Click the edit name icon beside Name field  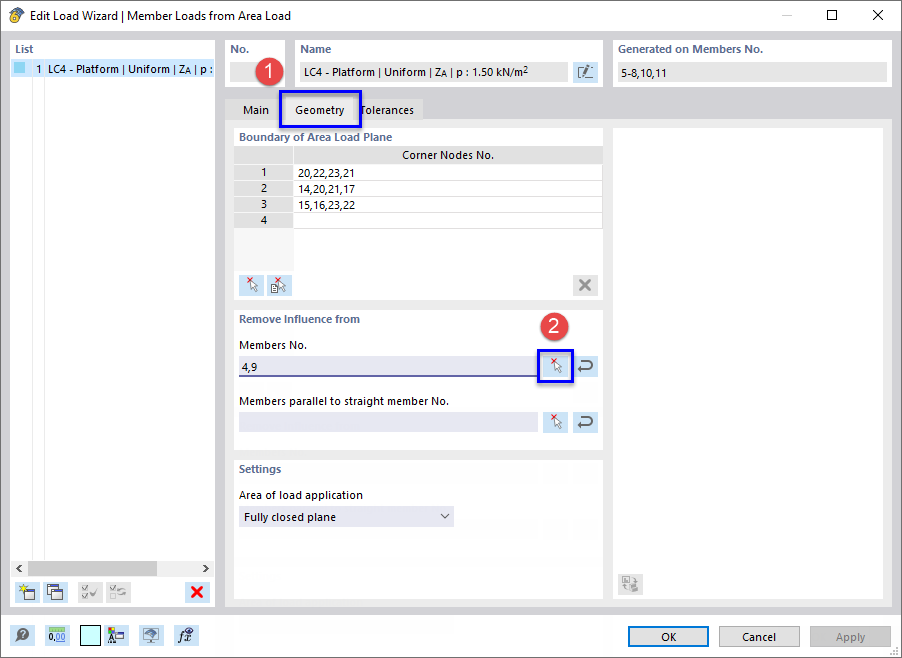(x=585, y=72)
